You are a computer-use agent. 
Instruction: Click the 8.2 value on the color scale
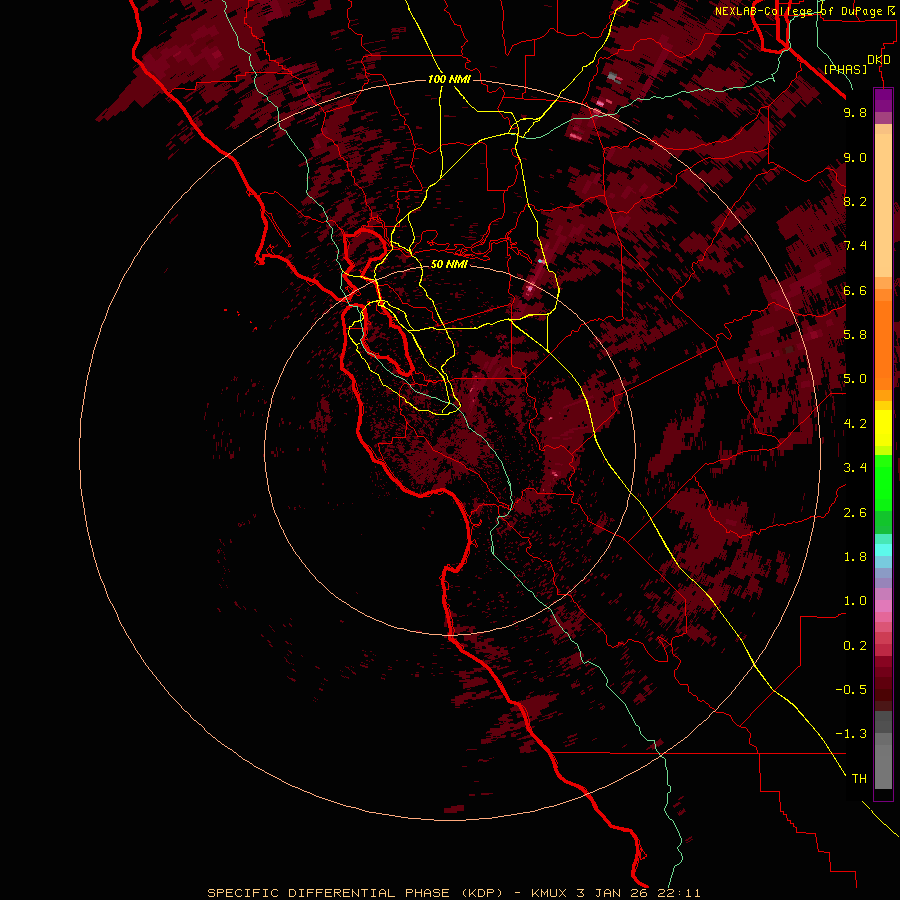tap(855, 201)
